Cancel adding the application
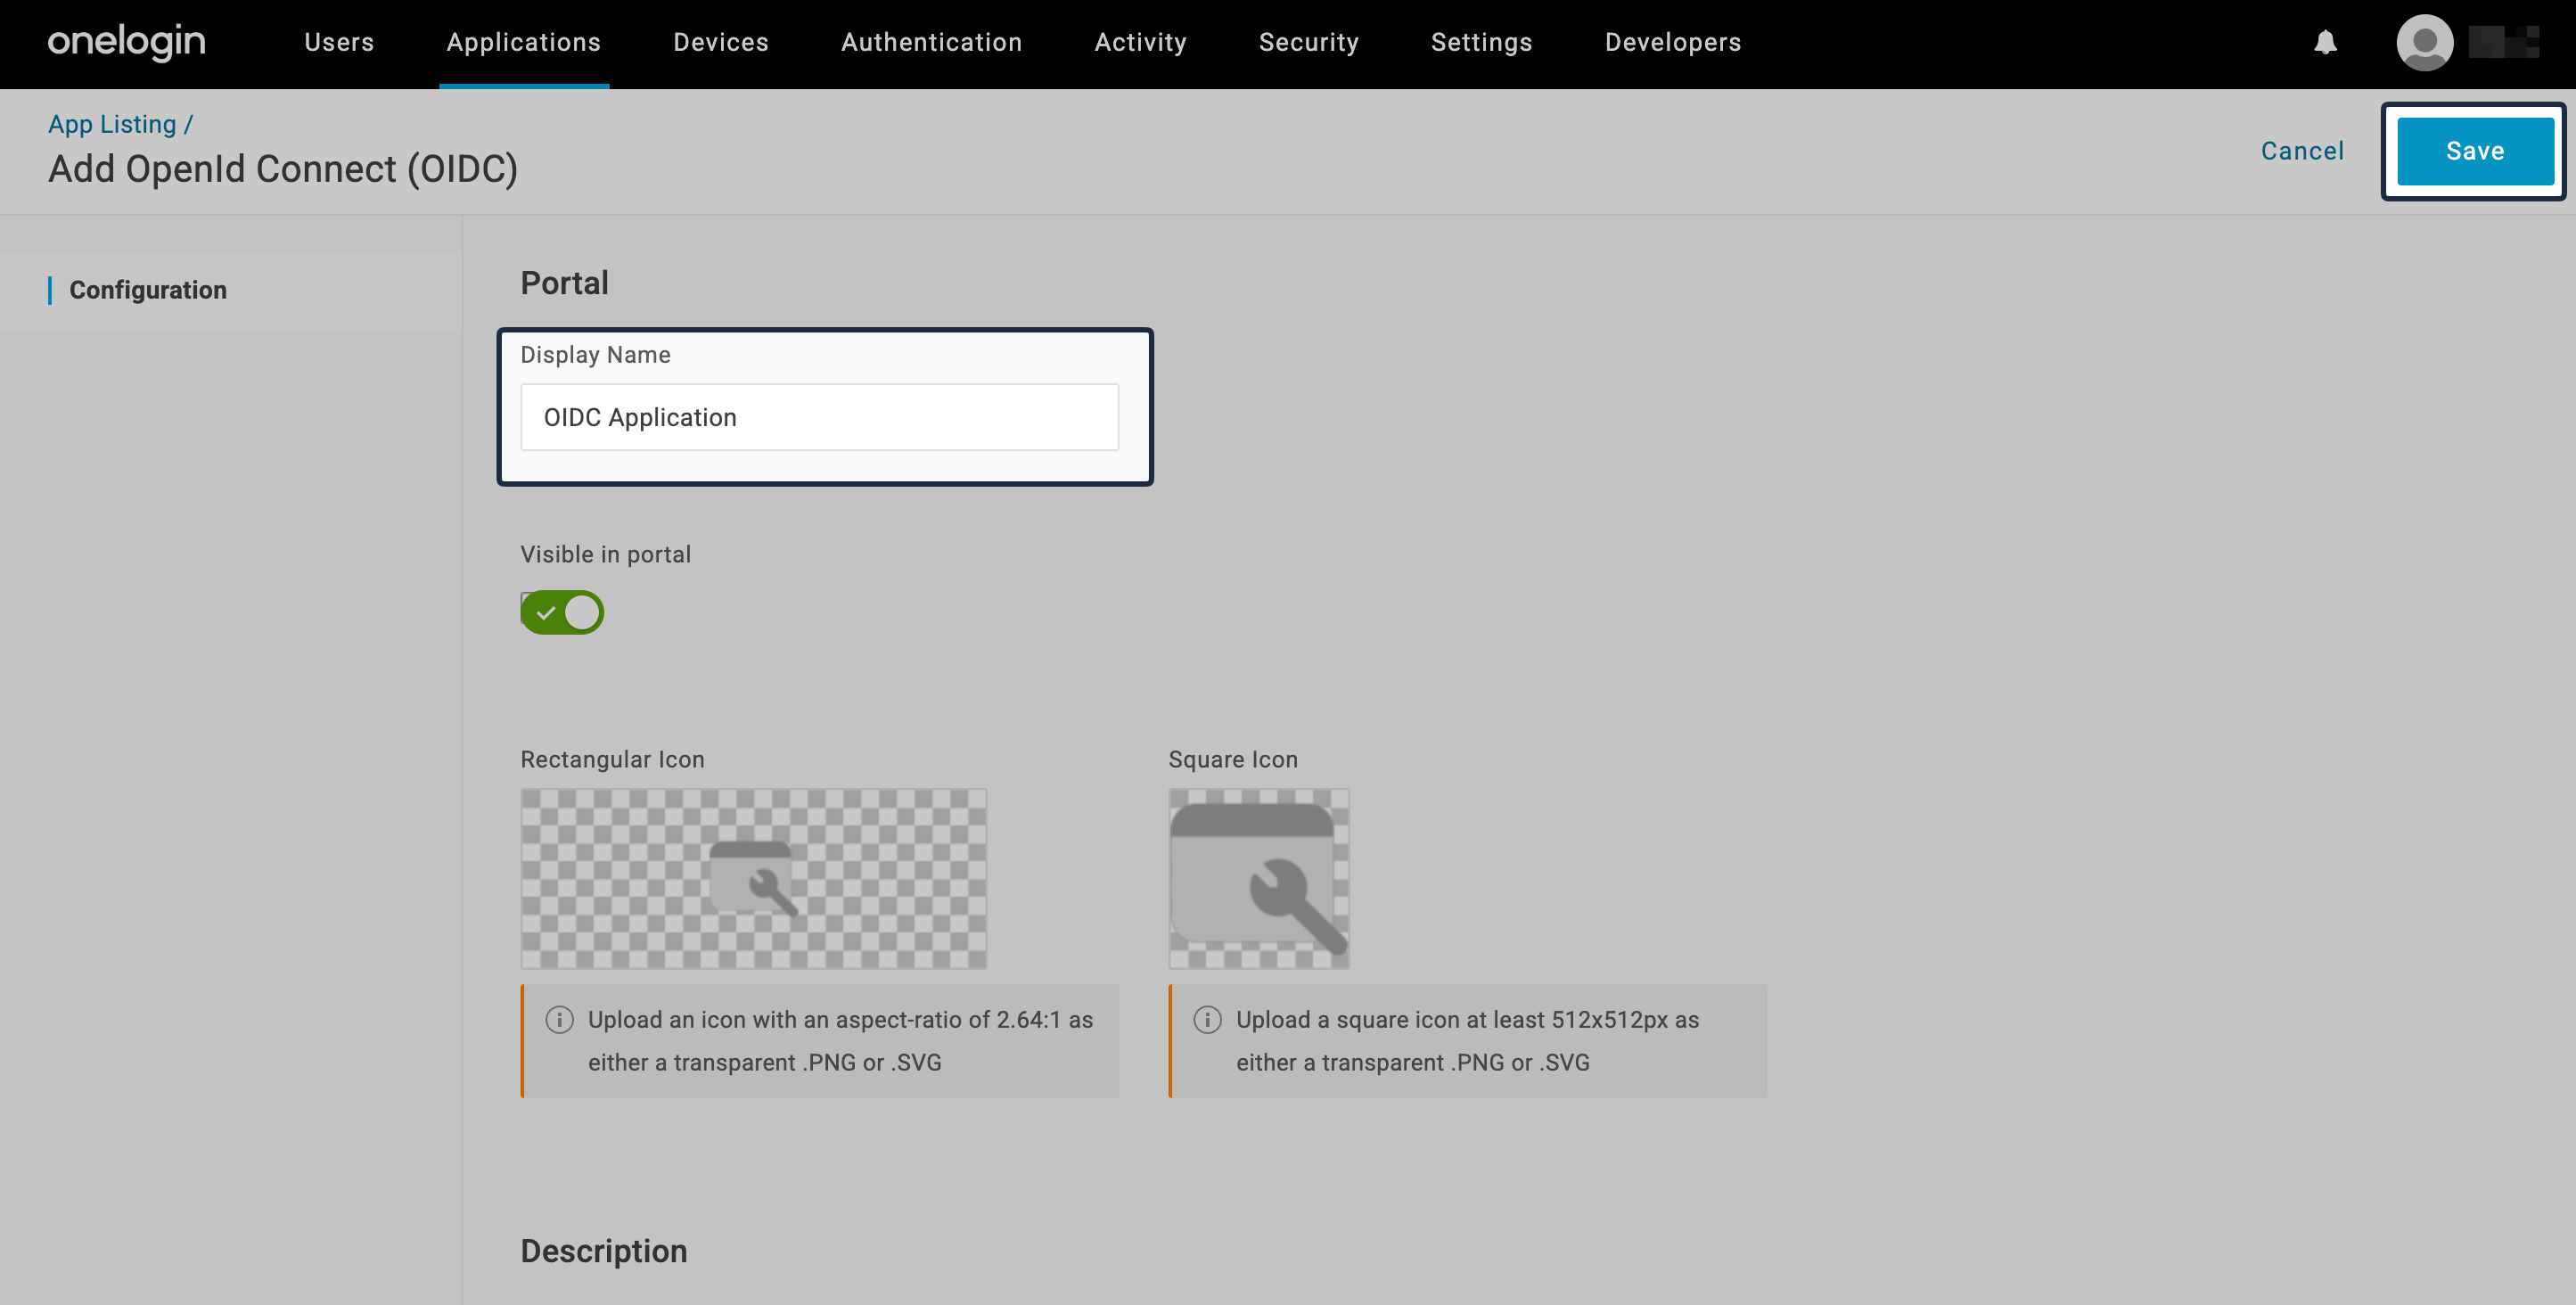 coord(2302,150)
